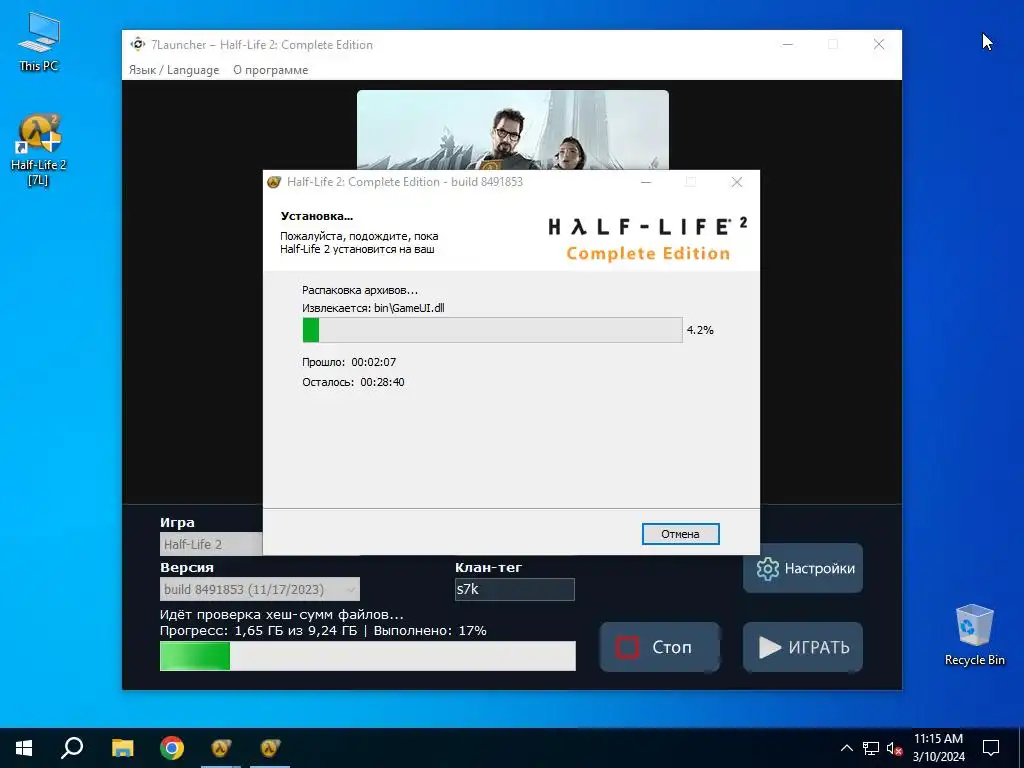
Task: Click the play triangle icon on ИГРАТЬ
Action: pyautogui.click(x=770, y=647)
